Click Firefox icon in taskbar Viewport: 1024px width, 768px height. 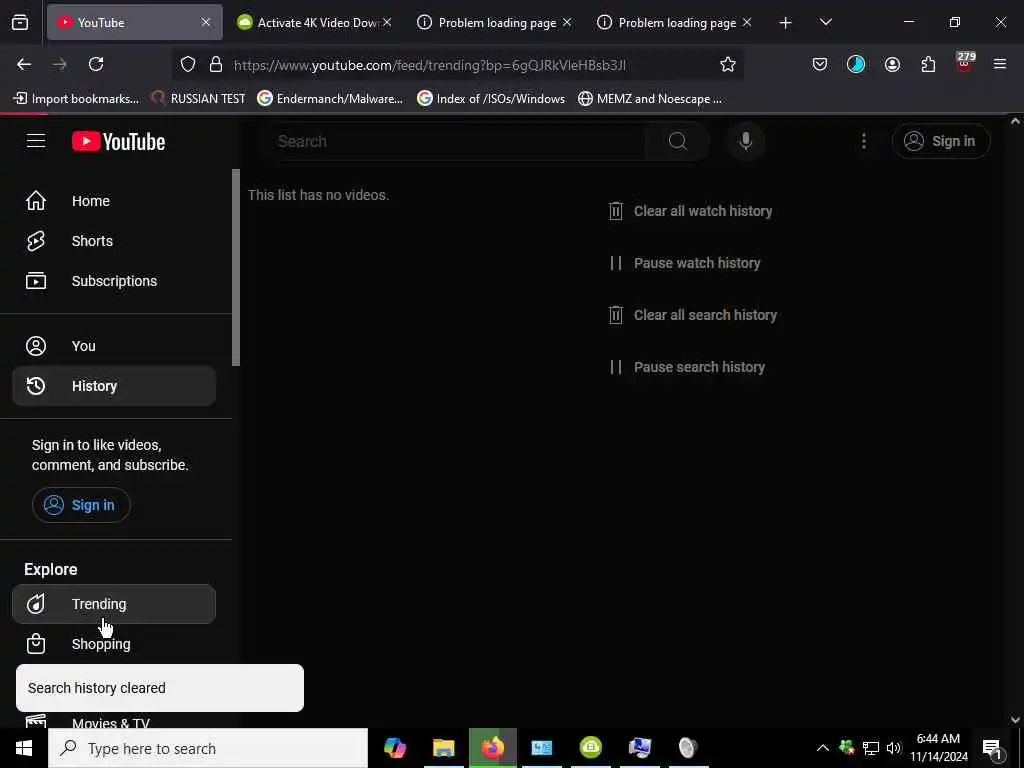click(493, 748)
